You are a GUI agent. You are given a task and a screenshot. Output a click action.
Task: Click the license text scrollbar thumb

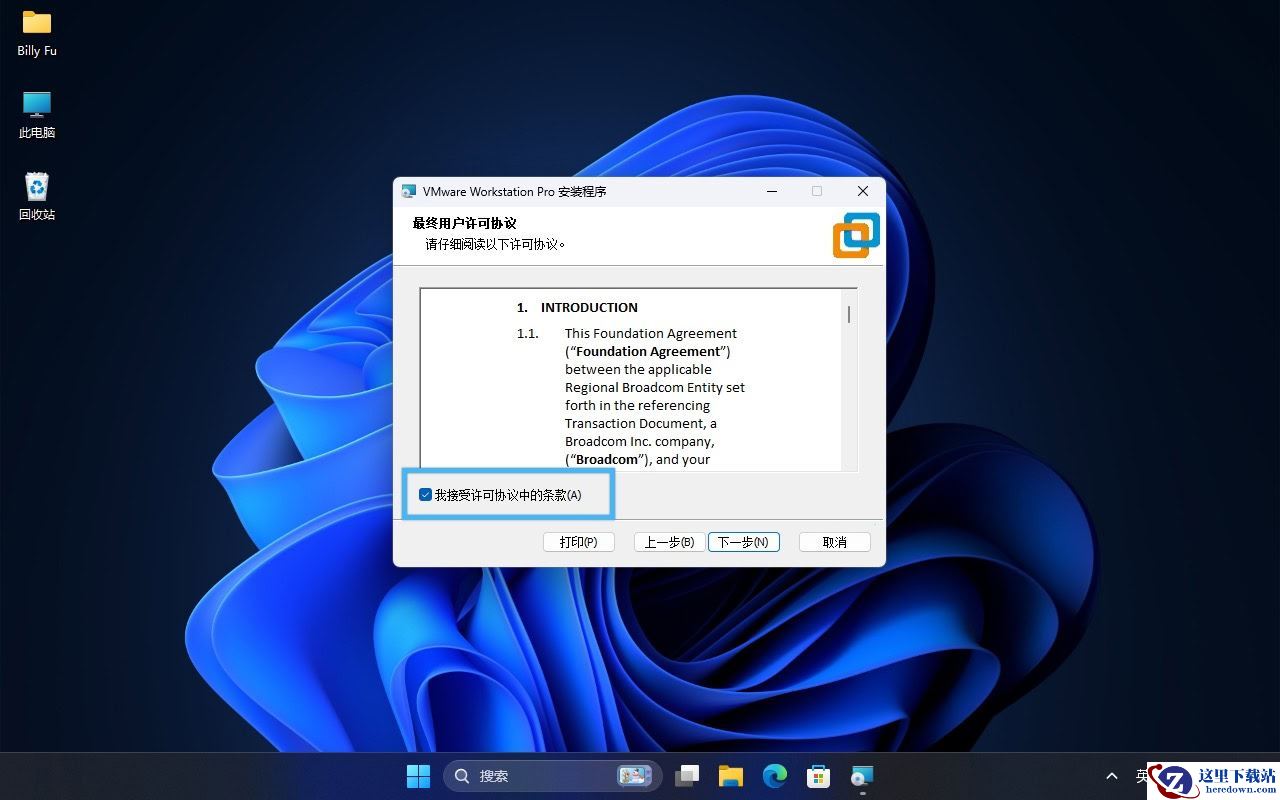click(x=849, y=314)
